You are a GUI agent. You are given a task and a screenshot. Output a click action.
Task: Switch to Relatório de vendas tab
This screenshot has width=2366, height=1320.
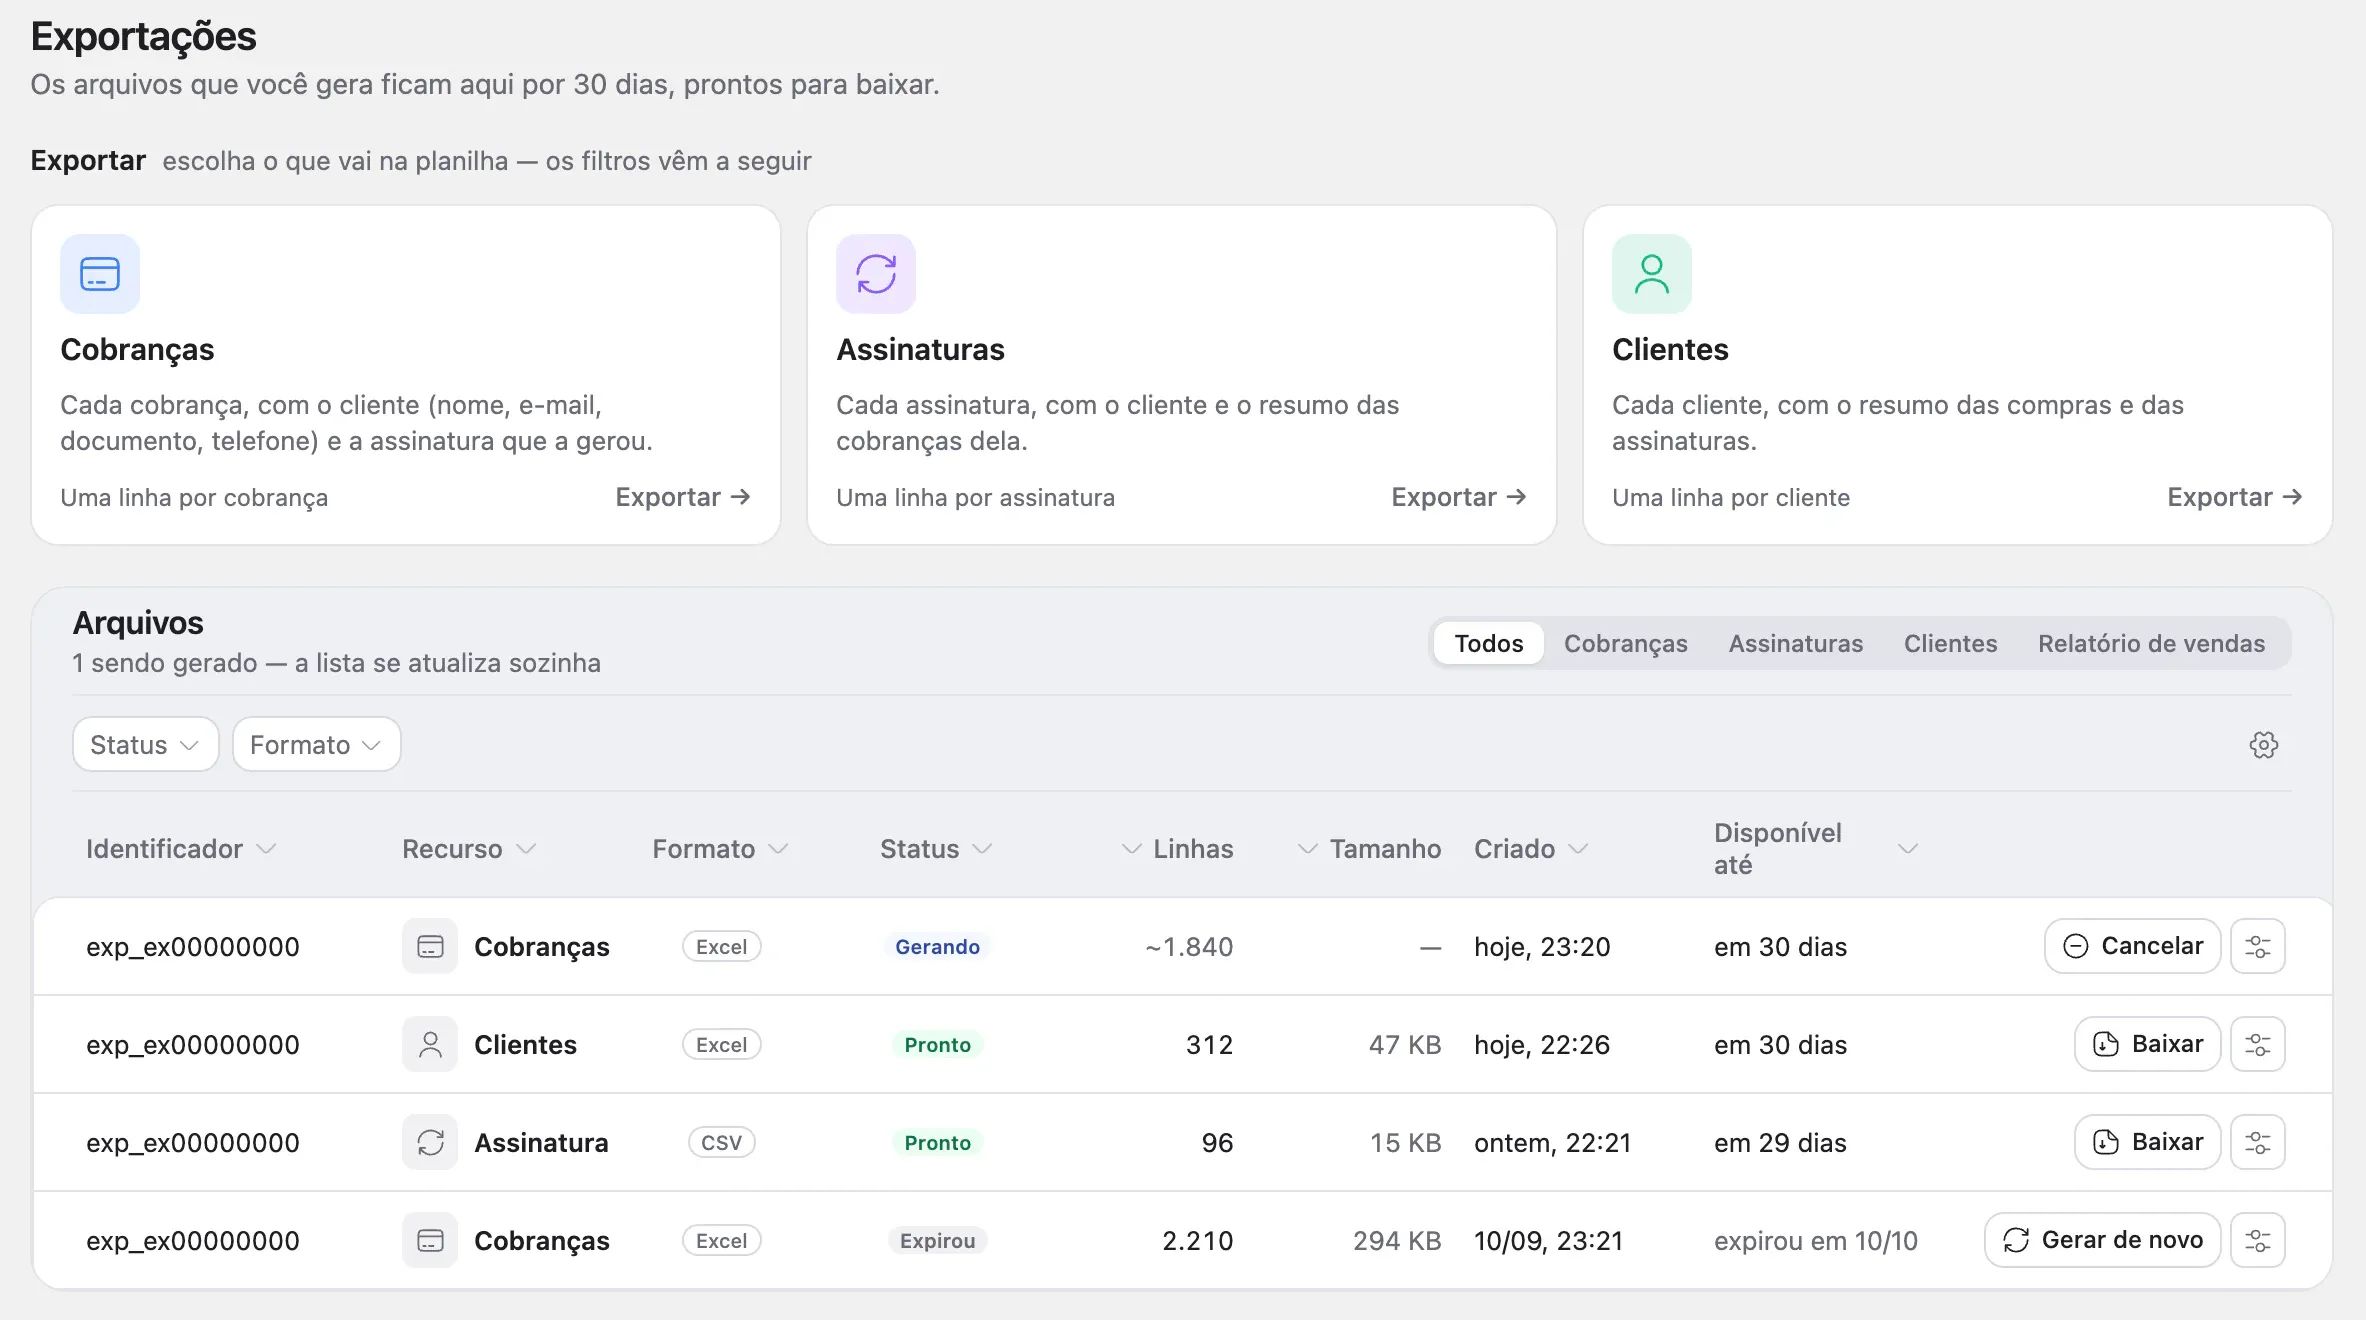[x=2151, y=643]
